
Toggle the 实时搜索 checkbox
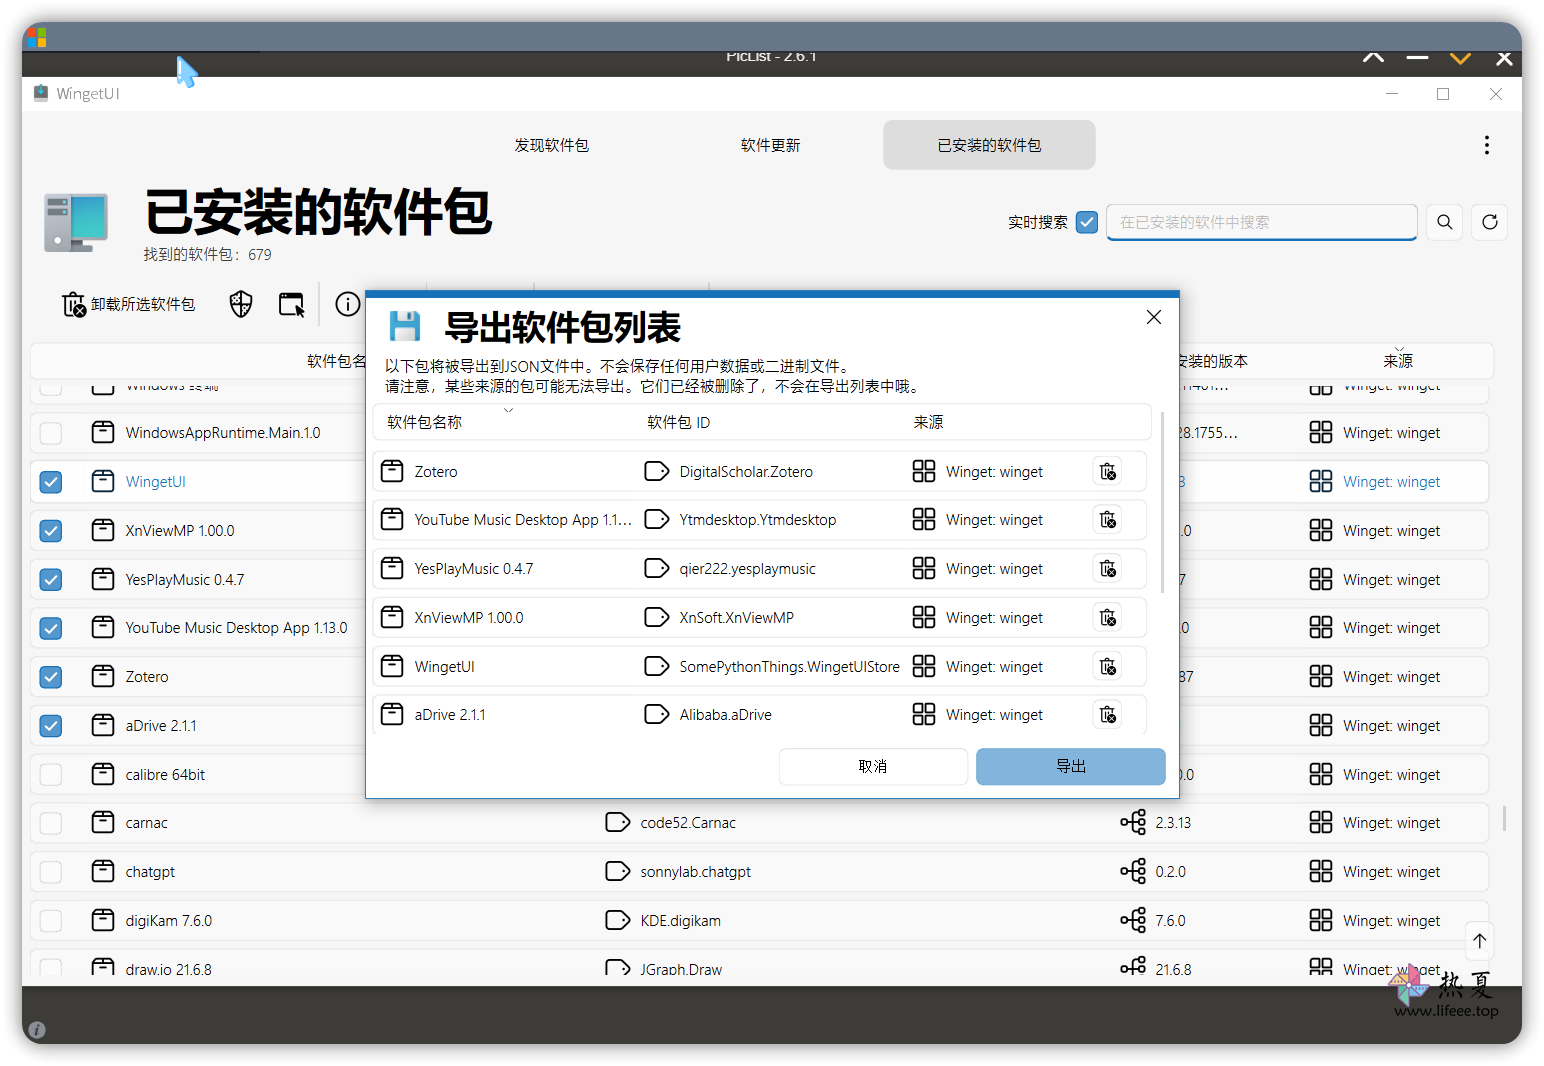tap(1087, 222)
